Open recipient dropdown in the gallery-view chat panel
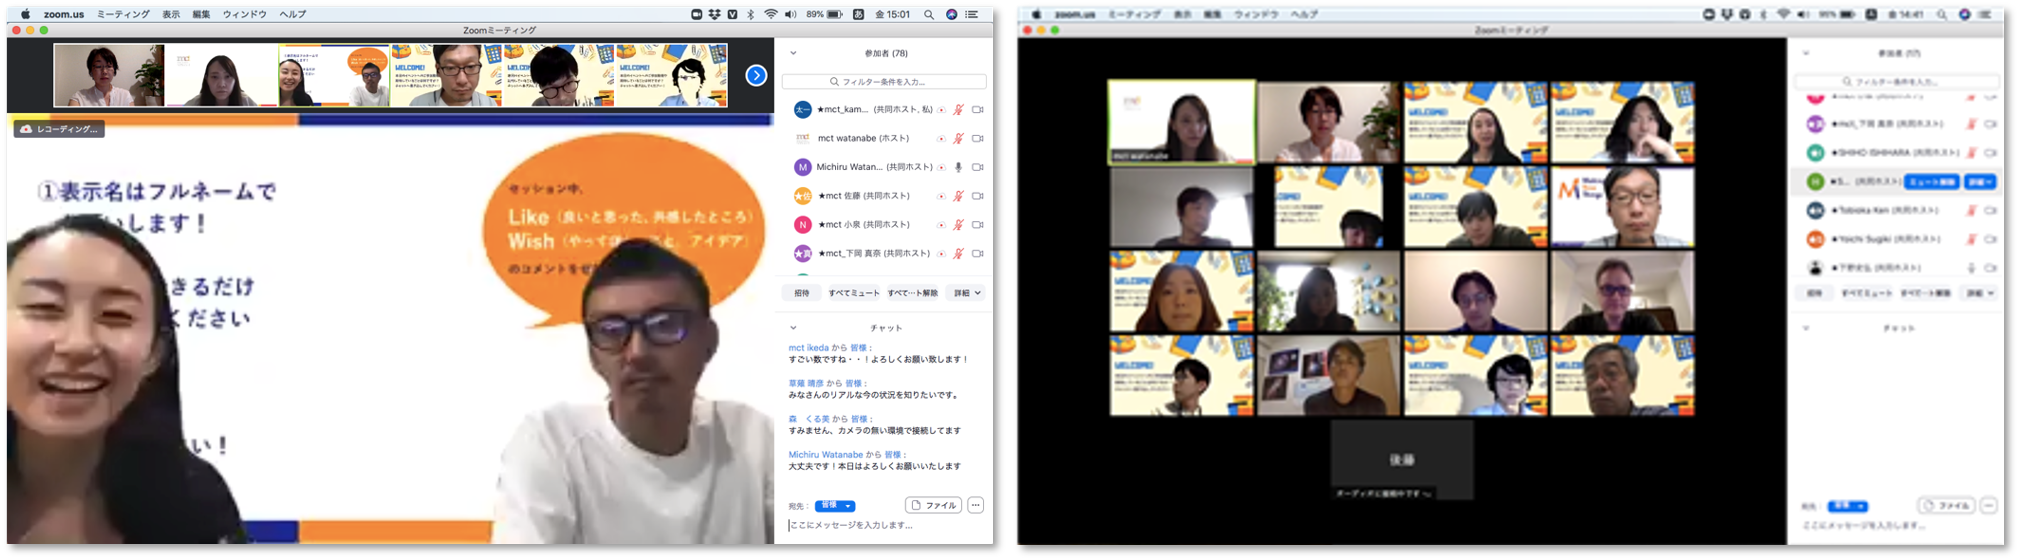The image size is (2017, 558). pyautogui.click(x=1847, y=506)
